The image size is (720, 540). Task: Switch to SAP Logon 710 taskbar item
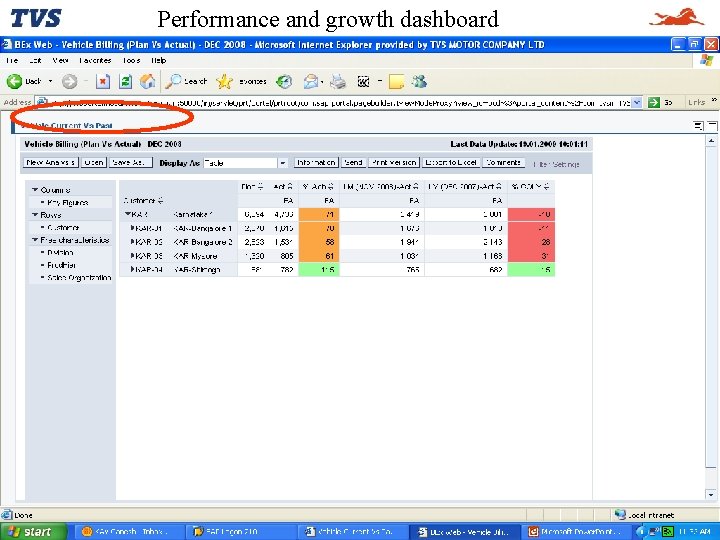(242, 532)
